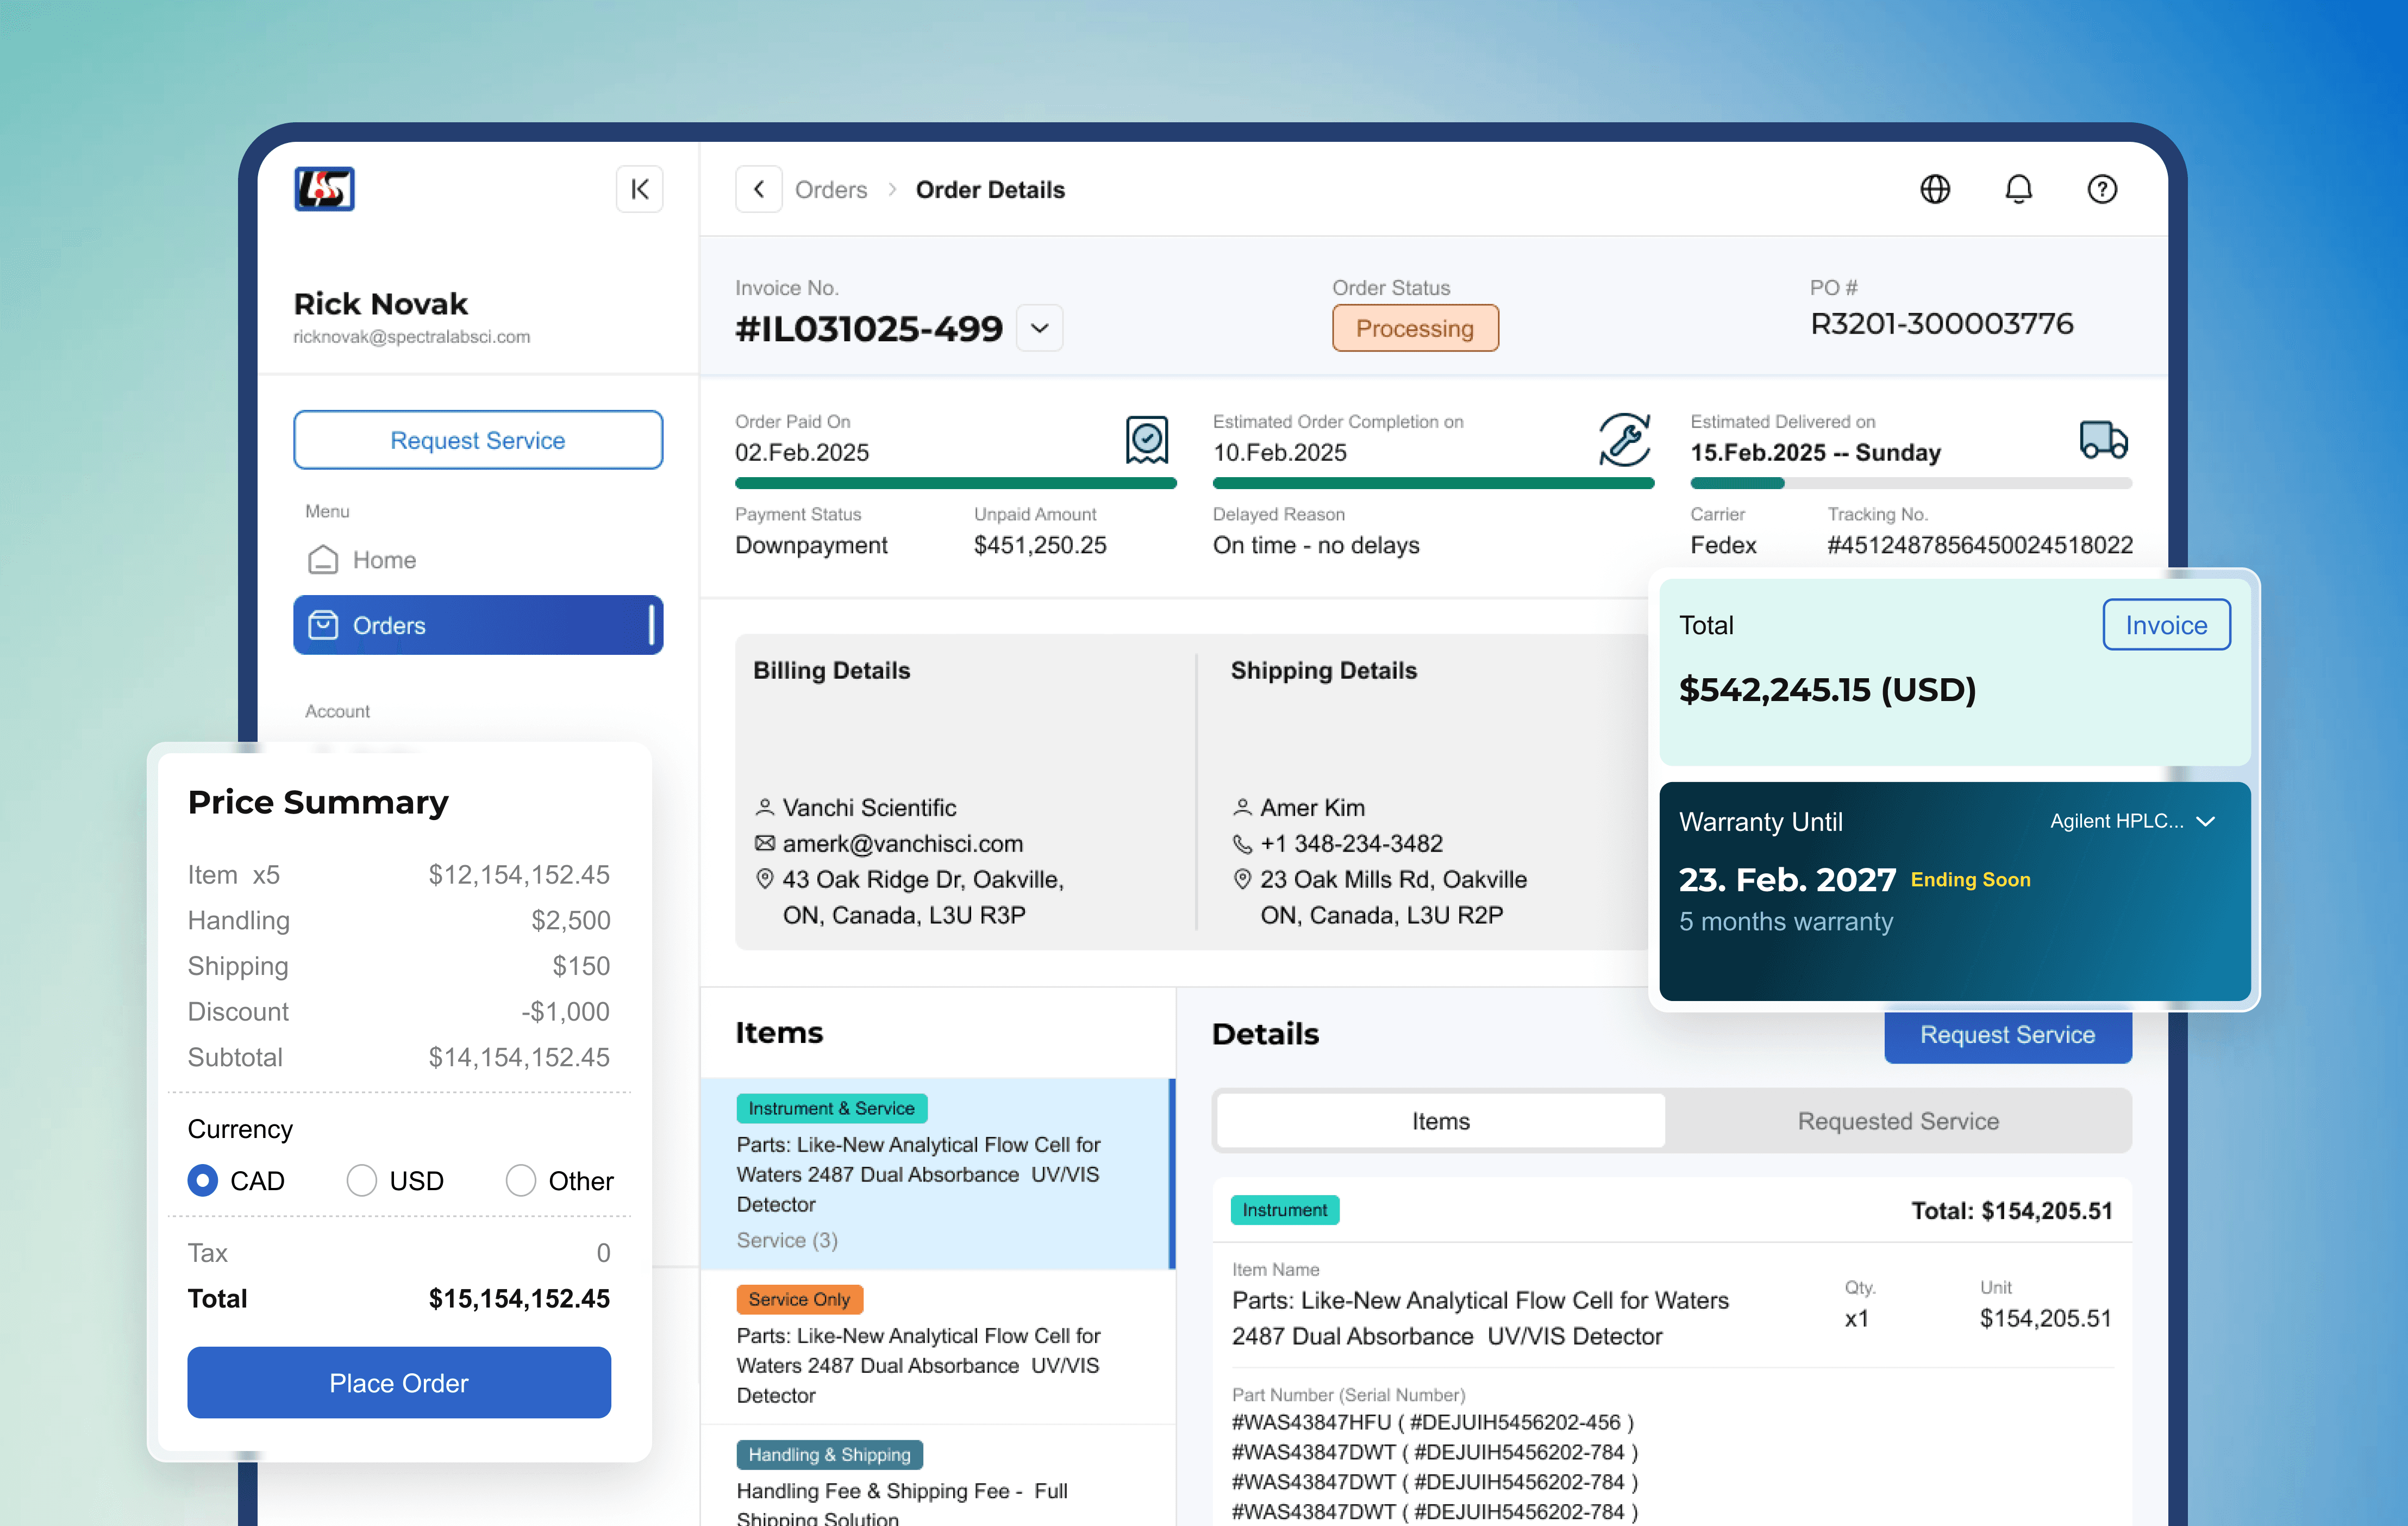
Task: Collapse the sidebar with the arrow icon
Action: pos(640,189)
